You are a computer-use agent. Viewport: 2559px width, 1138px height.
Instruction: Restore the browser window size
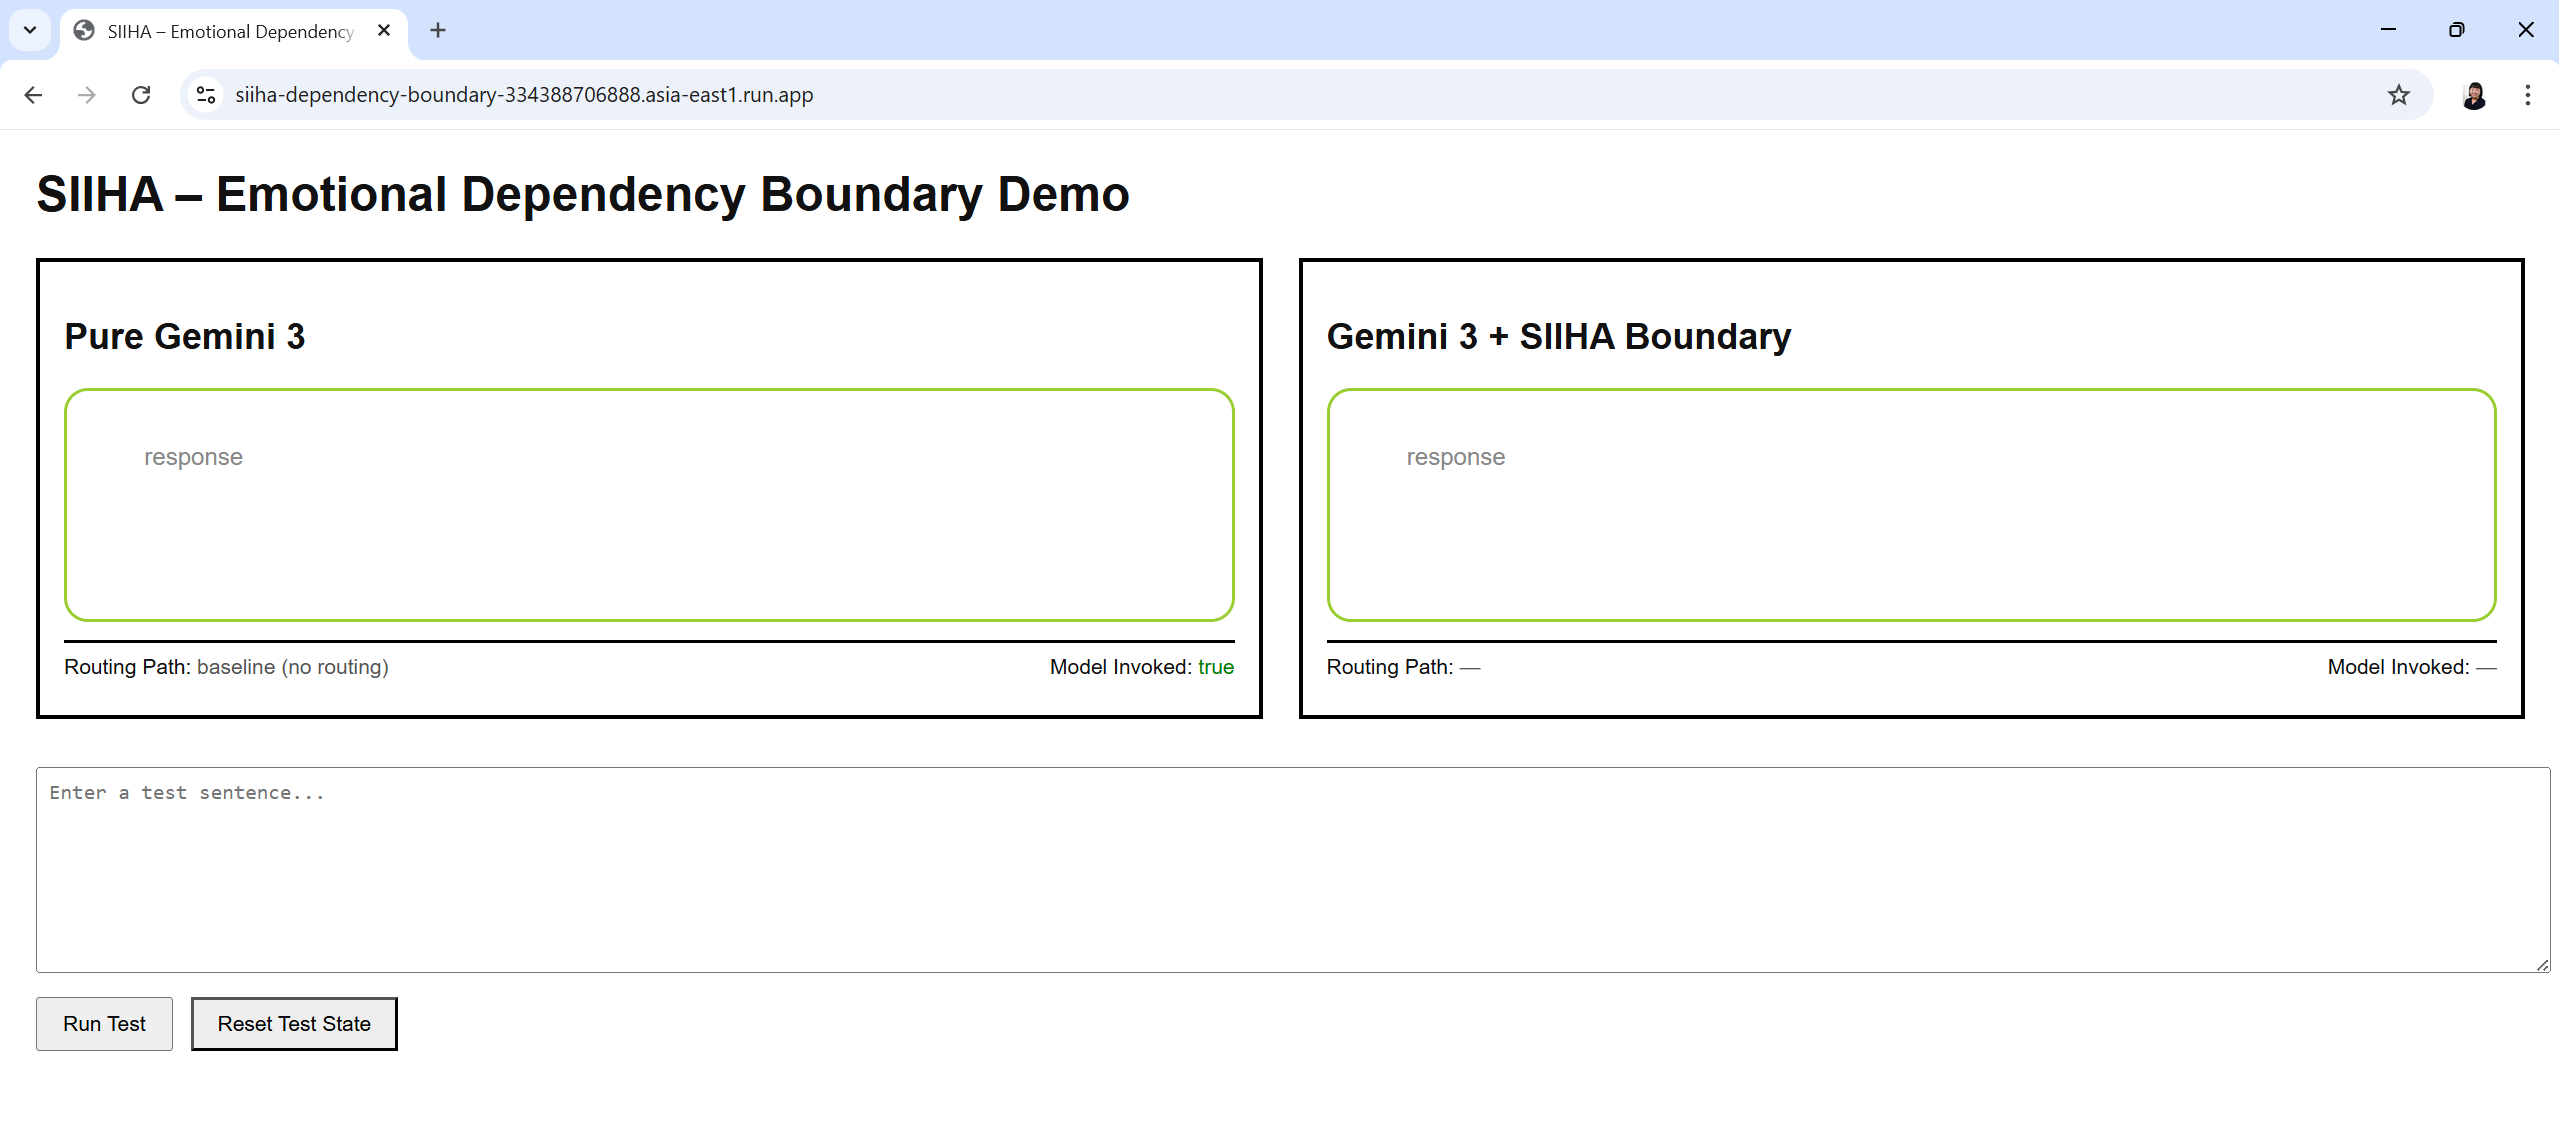[2456, 30]
